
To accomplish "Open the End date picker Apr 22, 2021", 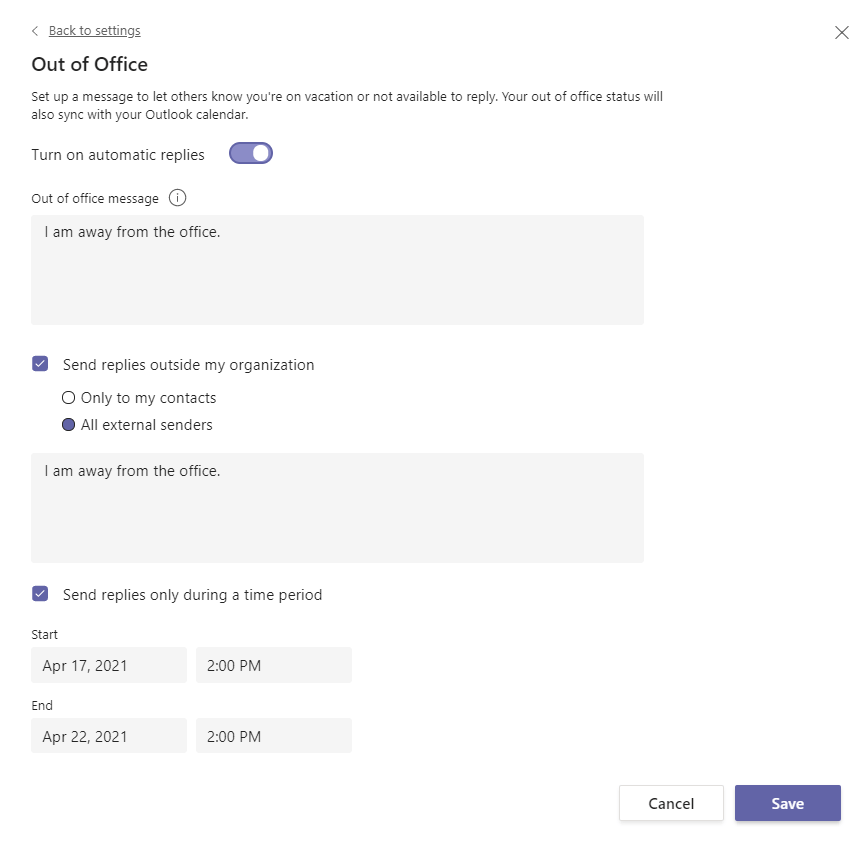I will pos(108,736).
